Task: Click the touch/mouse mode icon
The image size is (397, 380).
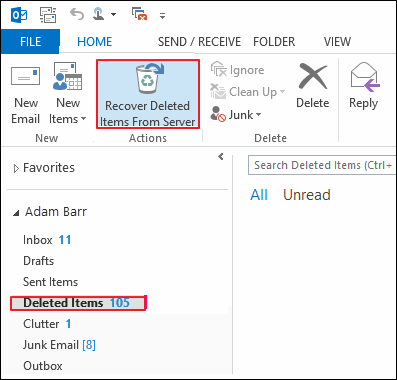Action: click(99, 14)
